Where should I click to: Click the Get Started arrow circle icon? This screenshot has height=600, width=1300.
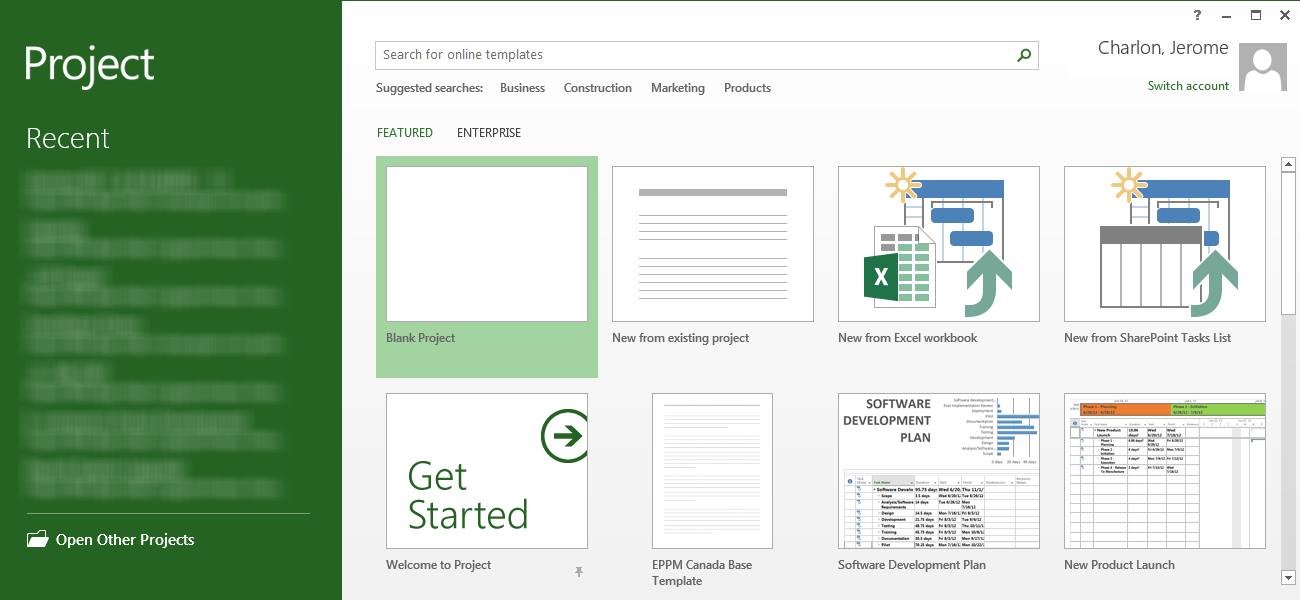click(564, 435)
